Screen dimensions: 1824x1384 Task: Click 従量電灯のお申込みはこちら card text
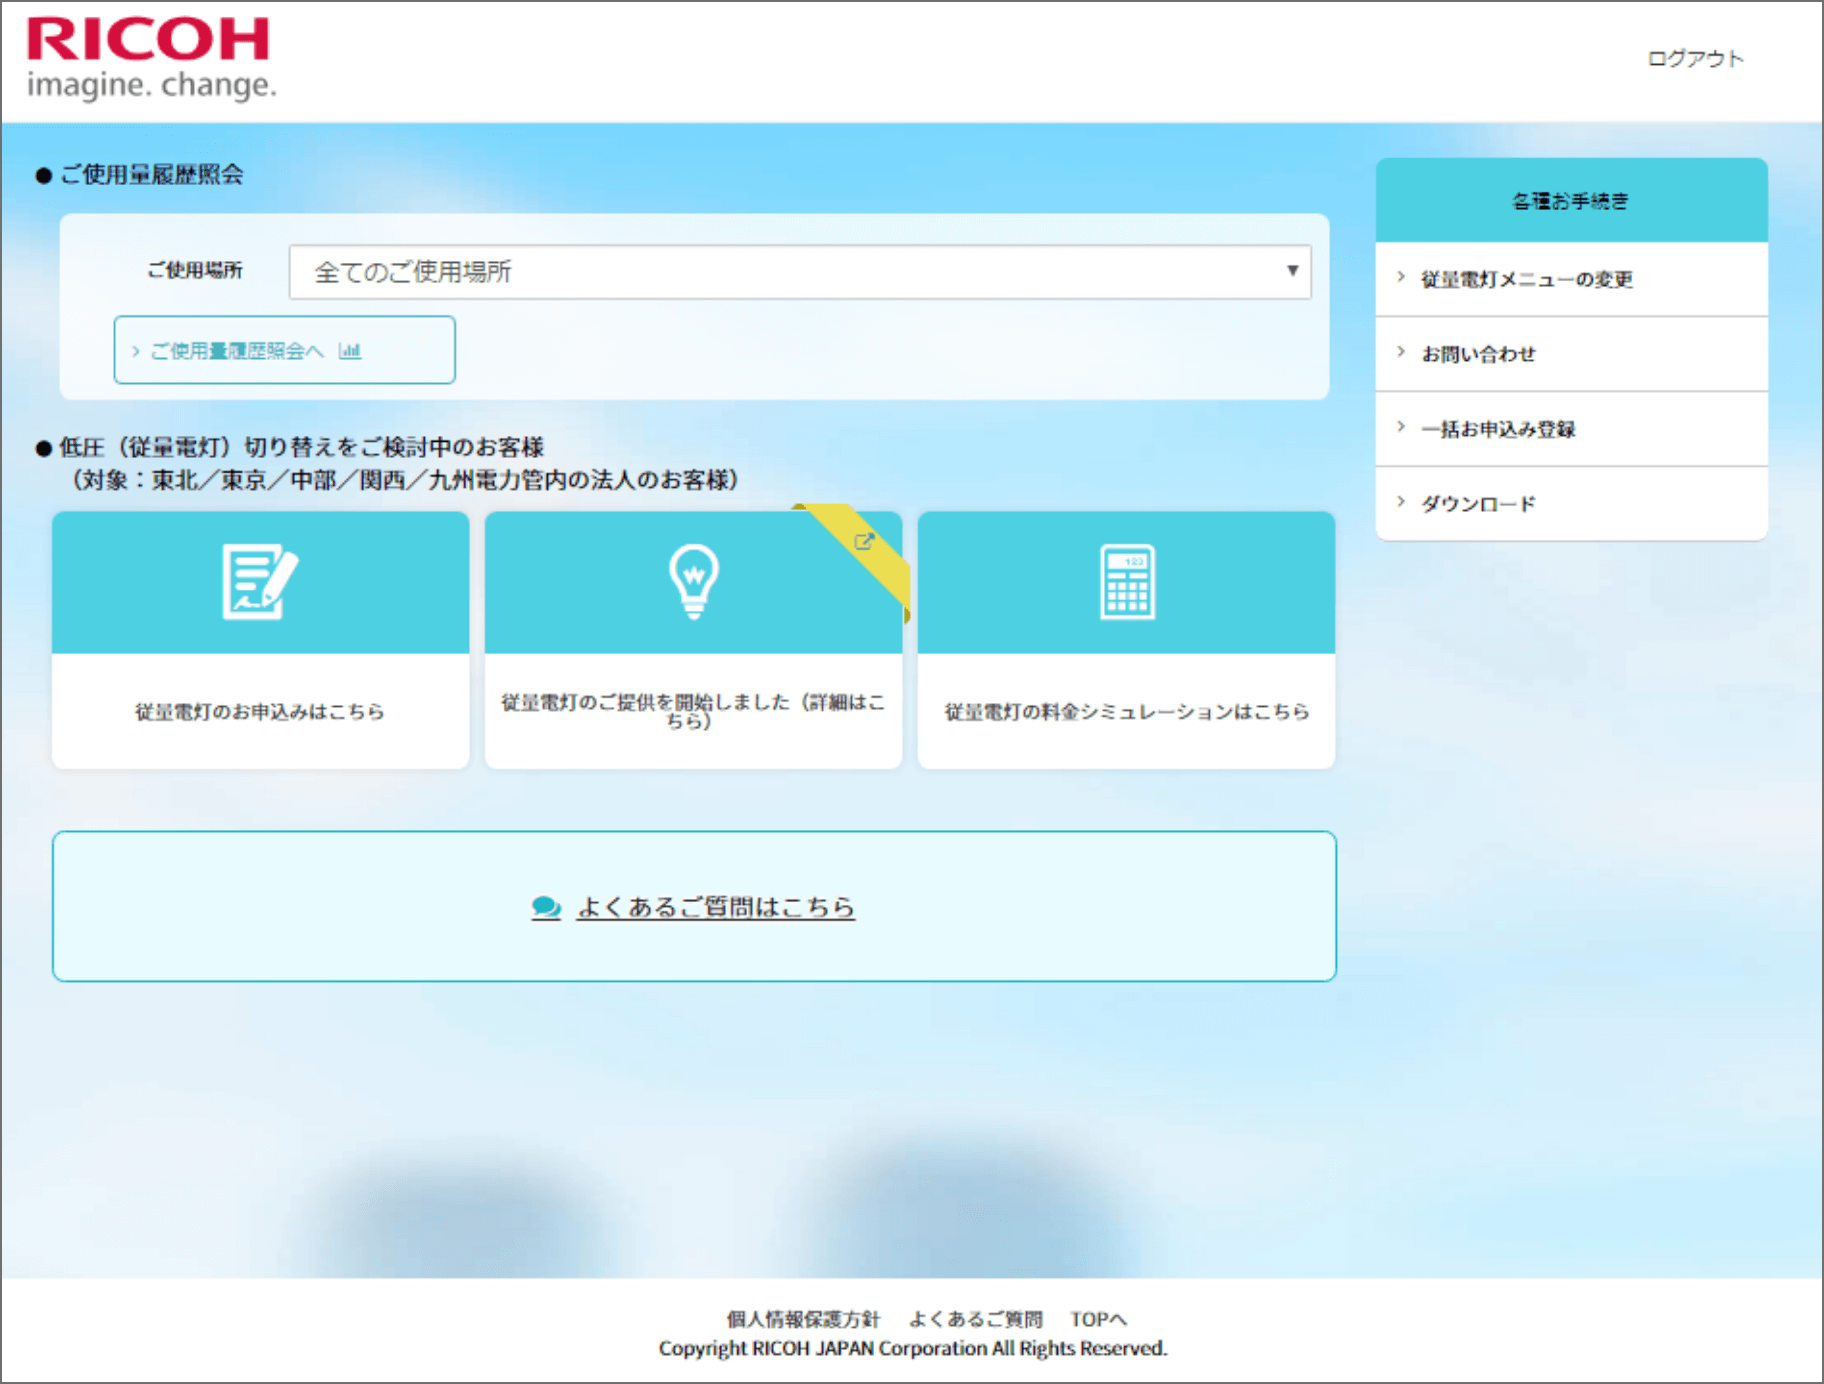coord(260,711)
